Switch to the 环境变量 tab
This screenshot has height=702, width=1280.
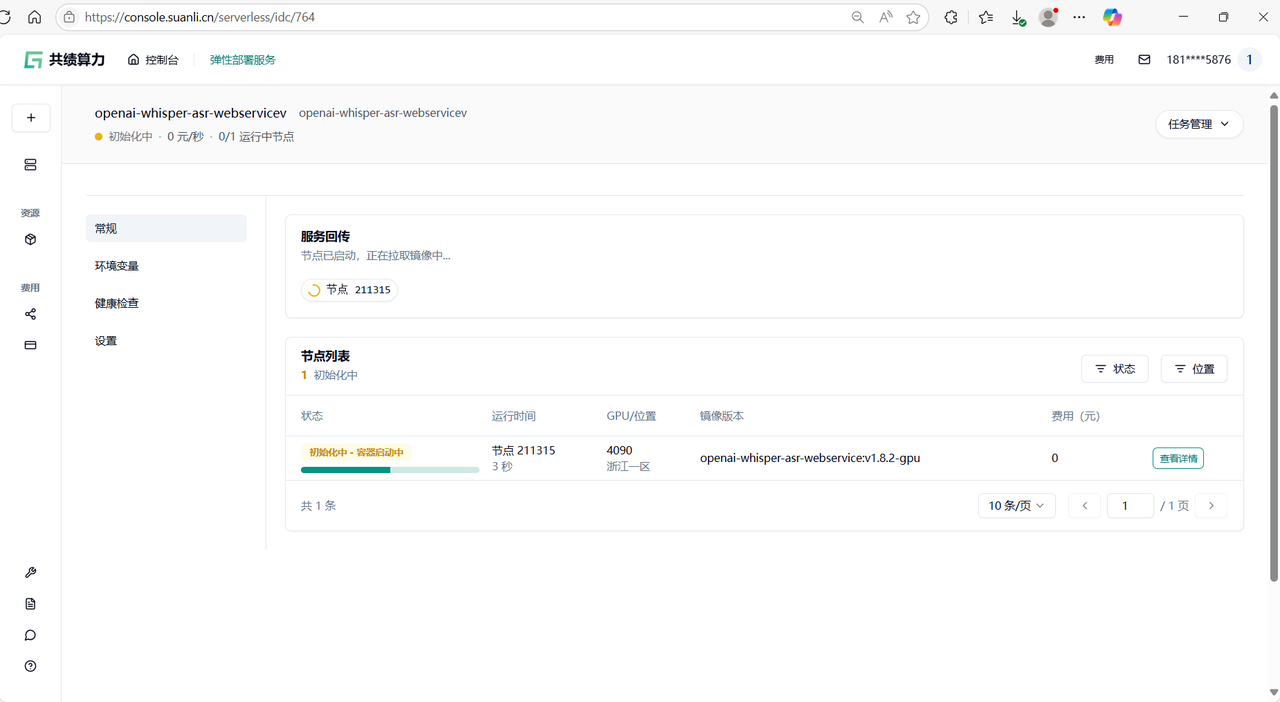point(117,266)
